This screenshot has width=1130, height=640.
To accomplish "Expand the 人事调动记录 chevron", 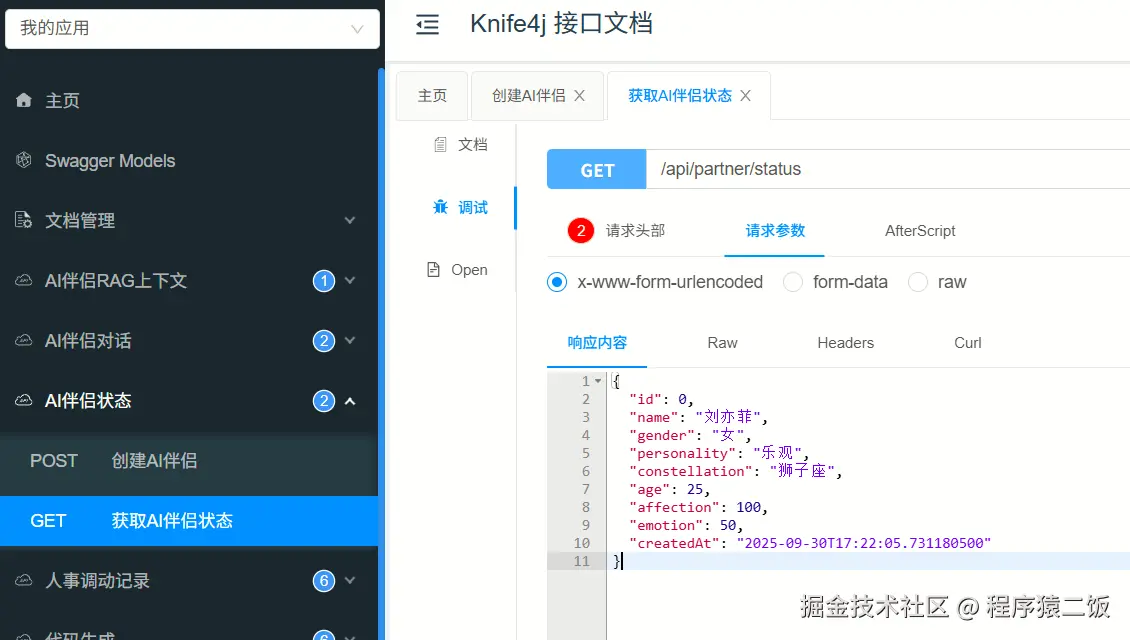I will pos(350,580).
